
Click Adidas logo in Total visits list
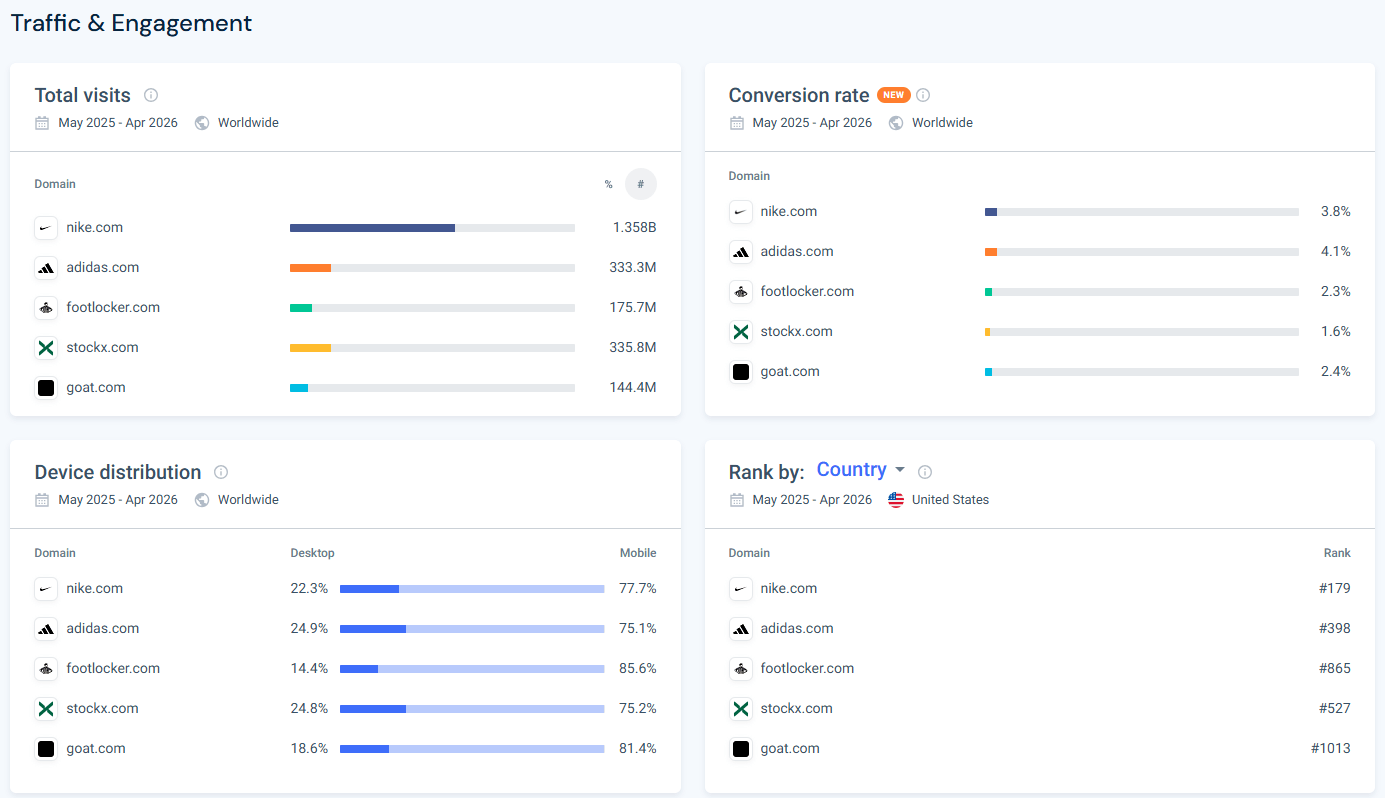(x=46, y=268)
